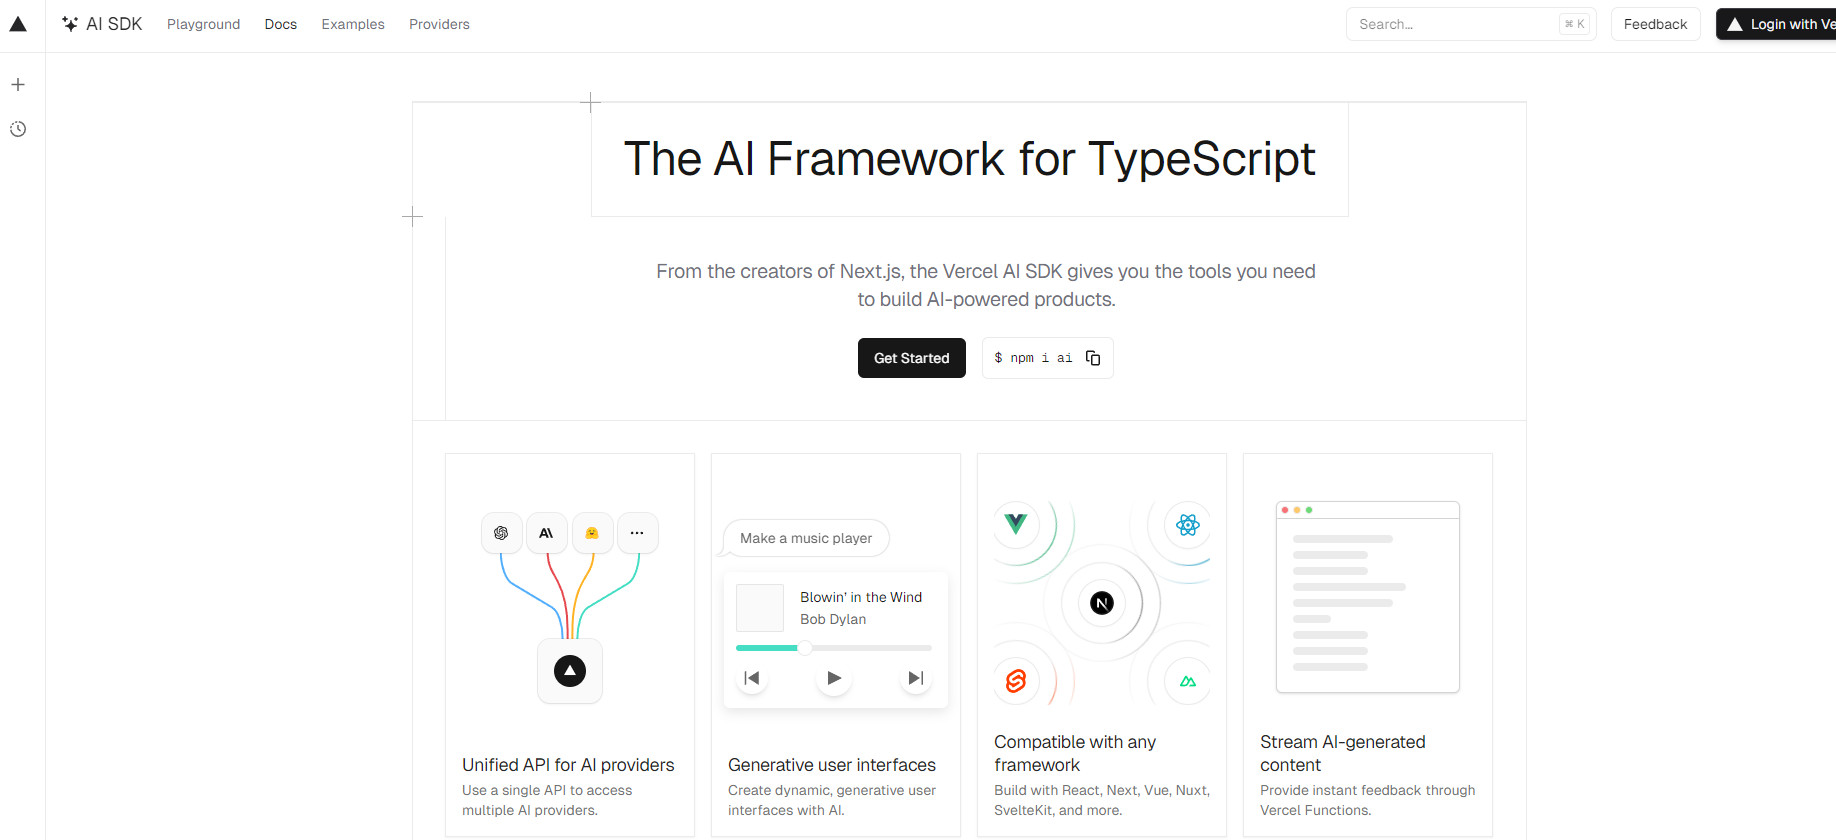Click the Blowin' in the Wind title

coord(861,597)
